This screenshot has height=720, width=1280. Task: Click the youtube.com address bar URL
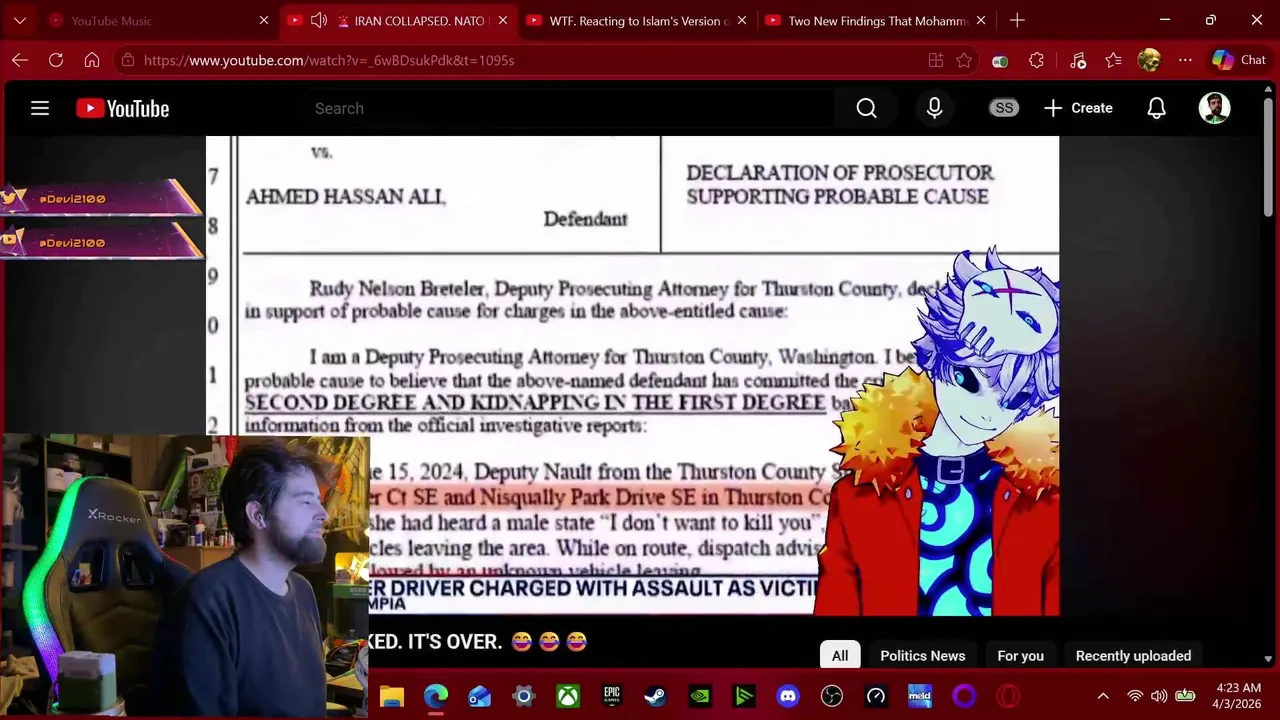click(329, 60)
